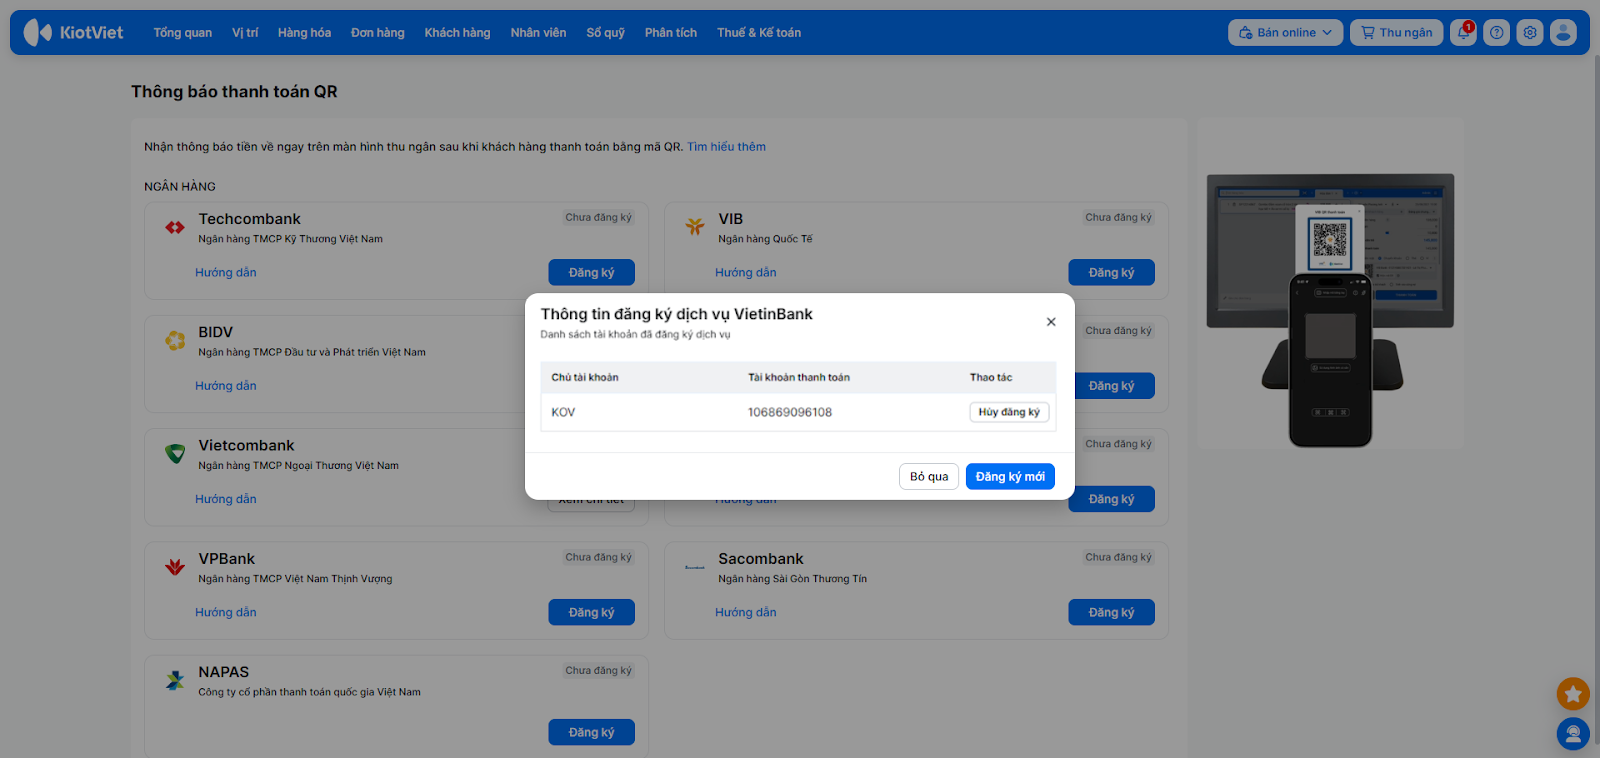Screen dimensions: 1600x758
Task: Open Hướng dẫn link for Sacombank
Action: point(746,612)
